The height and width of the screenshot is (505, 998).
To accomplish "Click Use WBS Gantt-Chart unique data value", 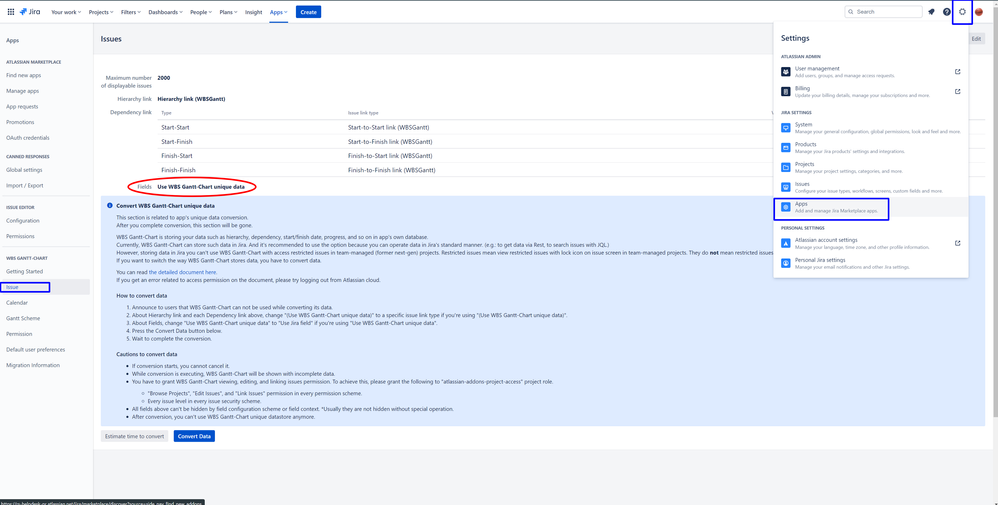I will (x=201, y=187).
